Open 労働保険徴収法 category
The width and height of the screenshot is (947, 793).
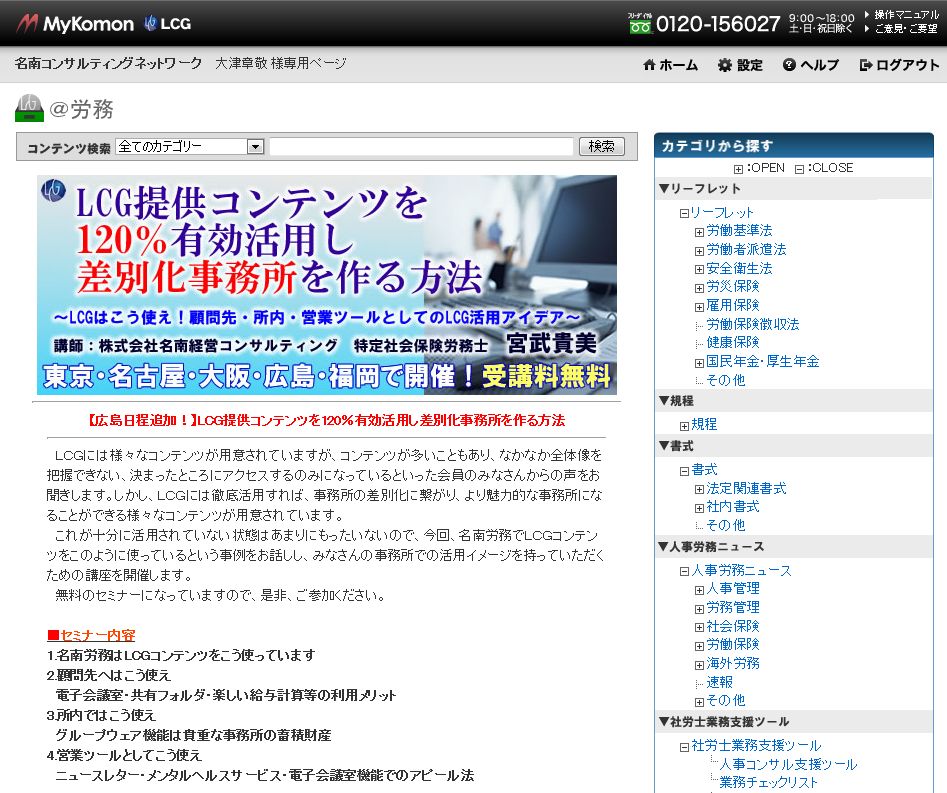(753, 324)
